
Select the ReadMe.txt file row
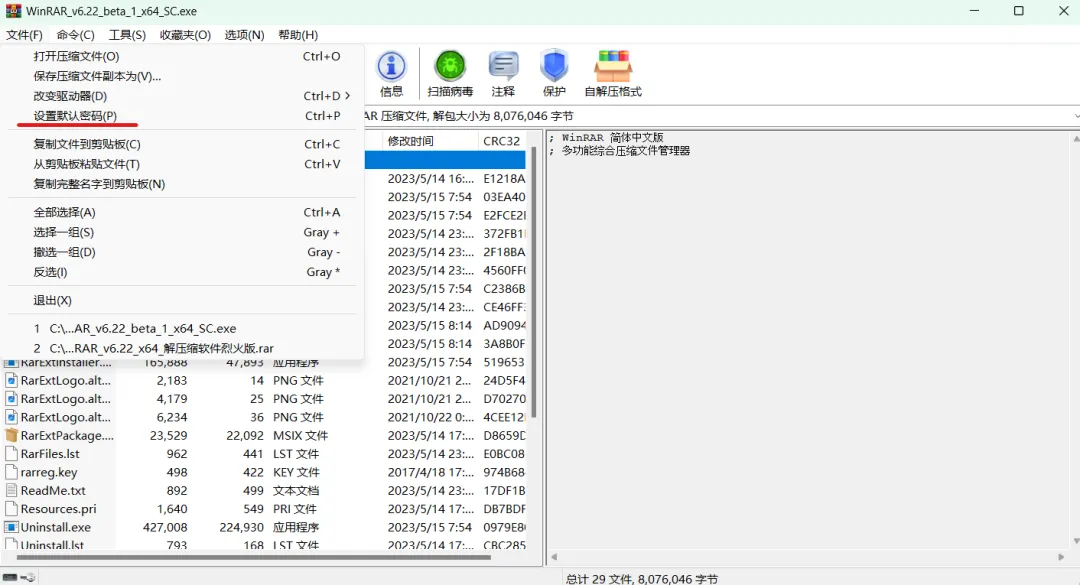pyautogui.click(x=265, y=491)
